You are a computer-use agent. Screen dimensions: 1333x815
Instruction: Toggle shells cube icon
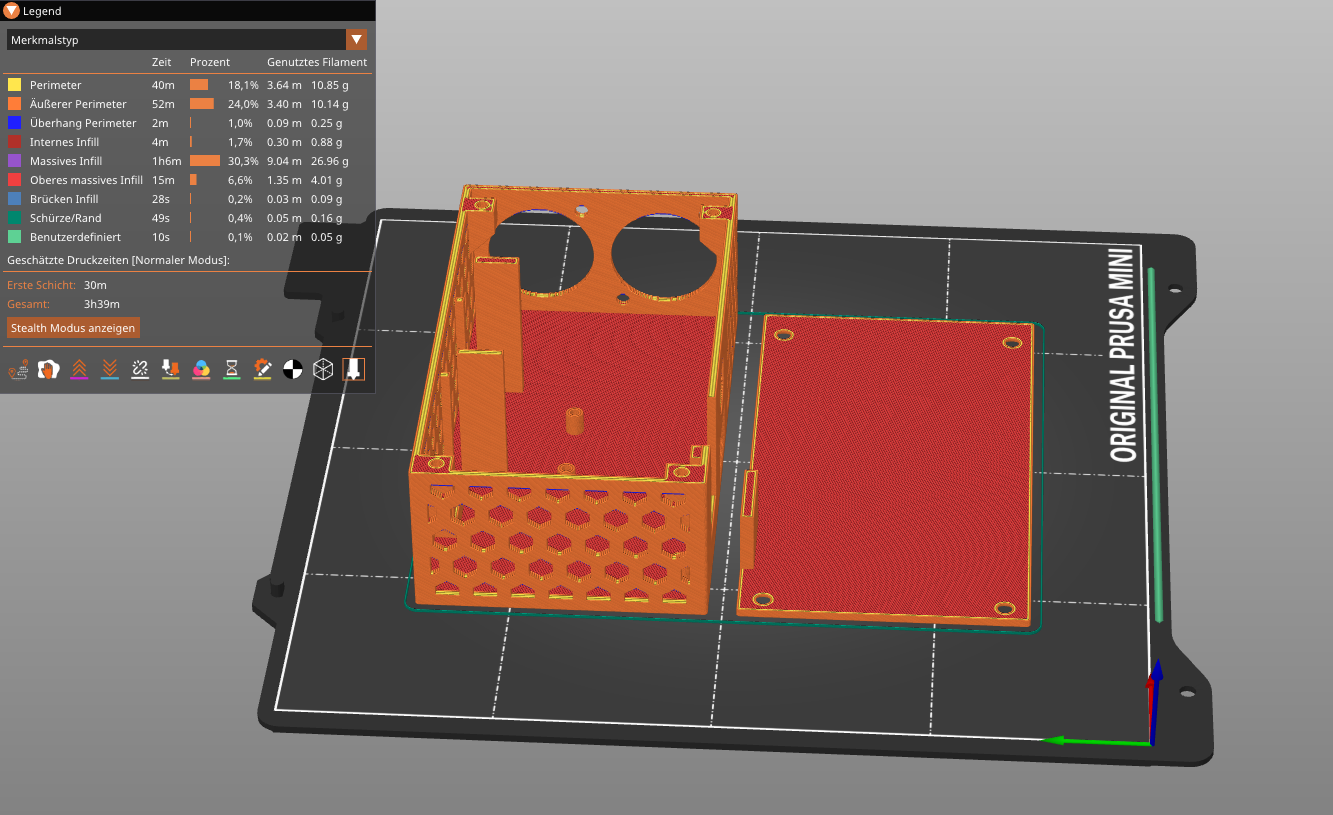[x=323, y=369]
